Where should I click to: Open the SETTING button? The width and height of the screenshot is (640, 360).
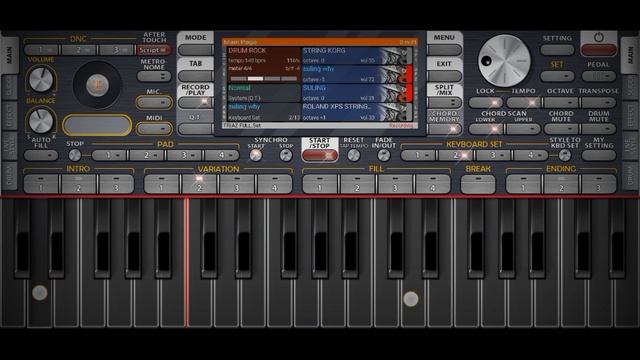tap(557, 50)
